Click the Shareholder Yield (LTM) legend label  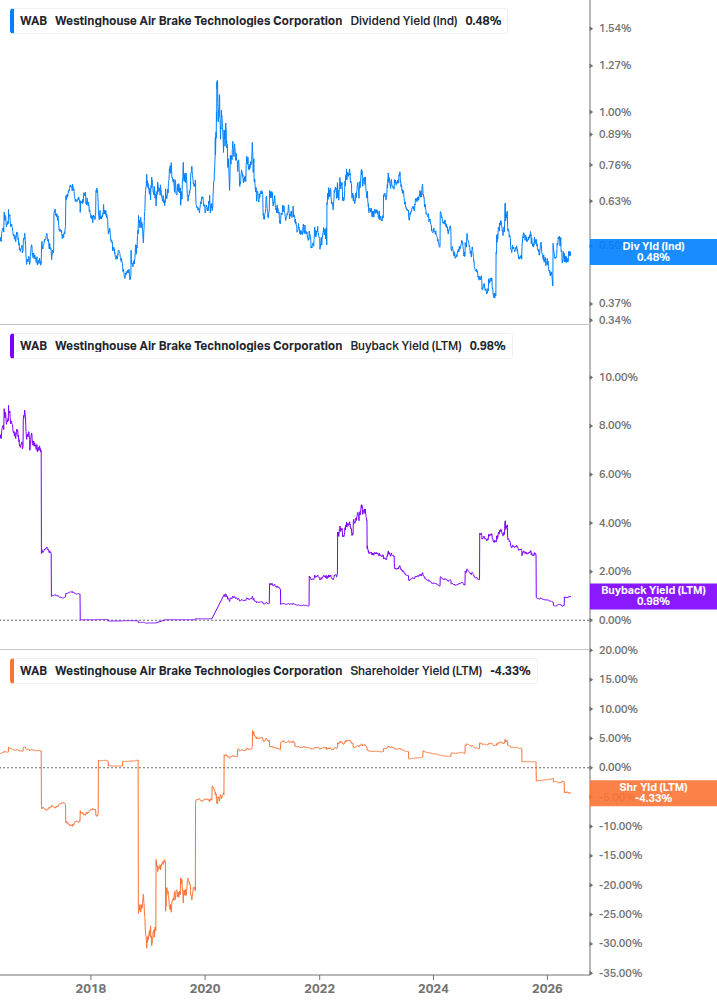tap(416, 671)
